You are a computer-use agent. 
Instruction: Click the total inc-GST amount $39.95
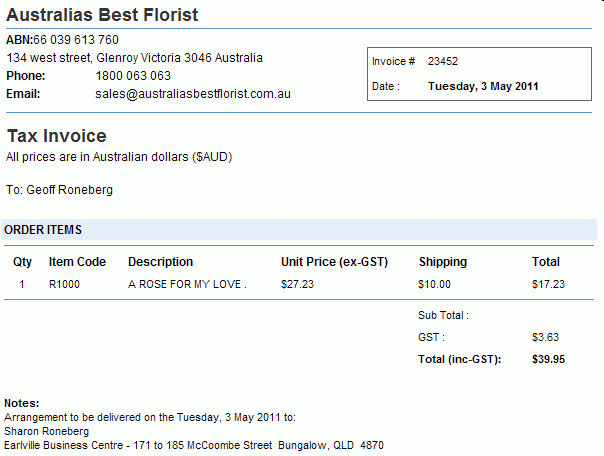[x=548, y=359]
